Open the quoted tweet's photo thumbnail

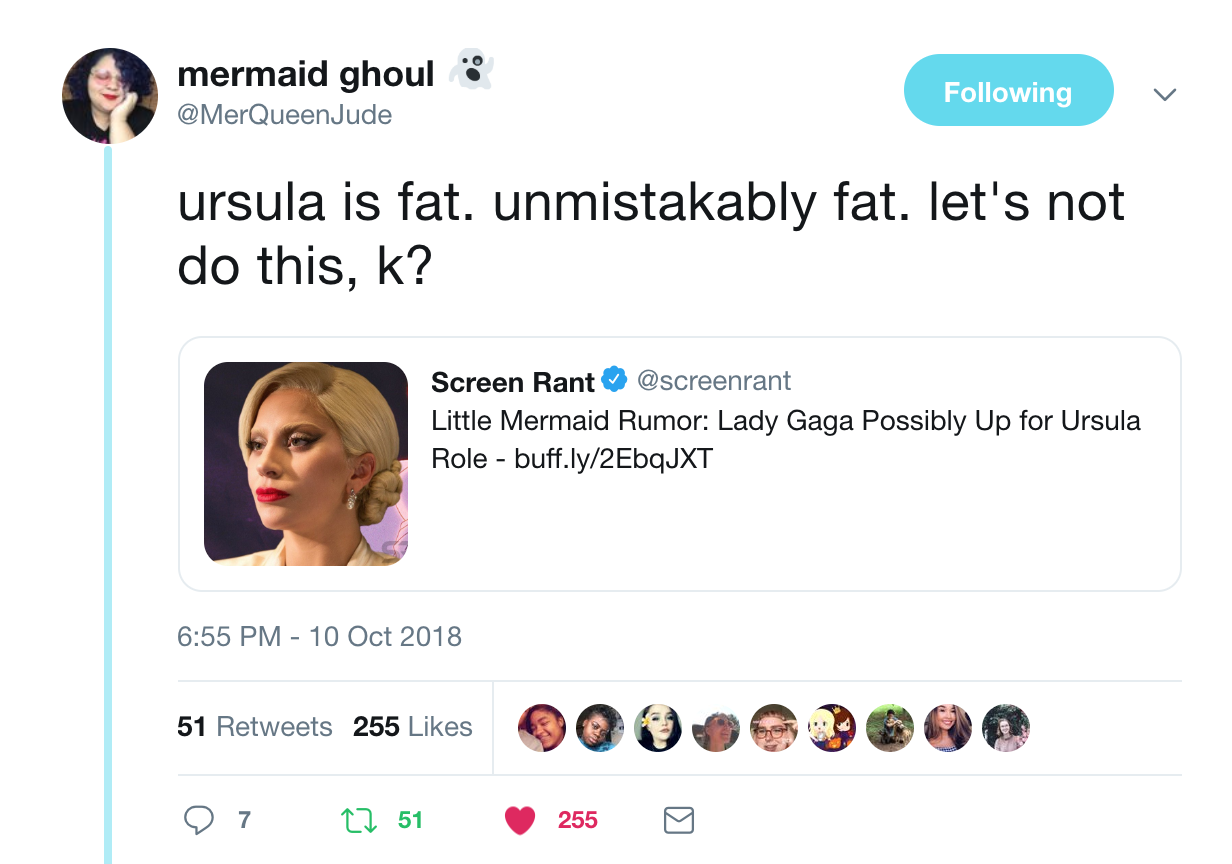pos(306,464)
